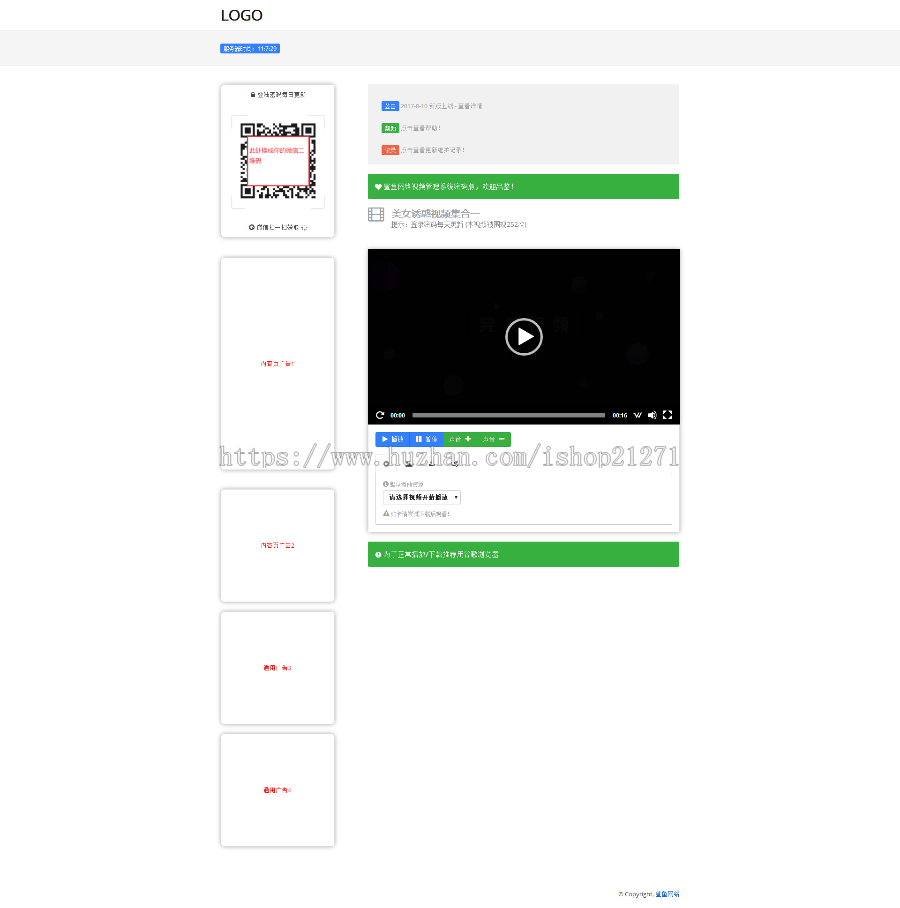
Task: Click the heart icon in green banner
Action: [378, 186]
